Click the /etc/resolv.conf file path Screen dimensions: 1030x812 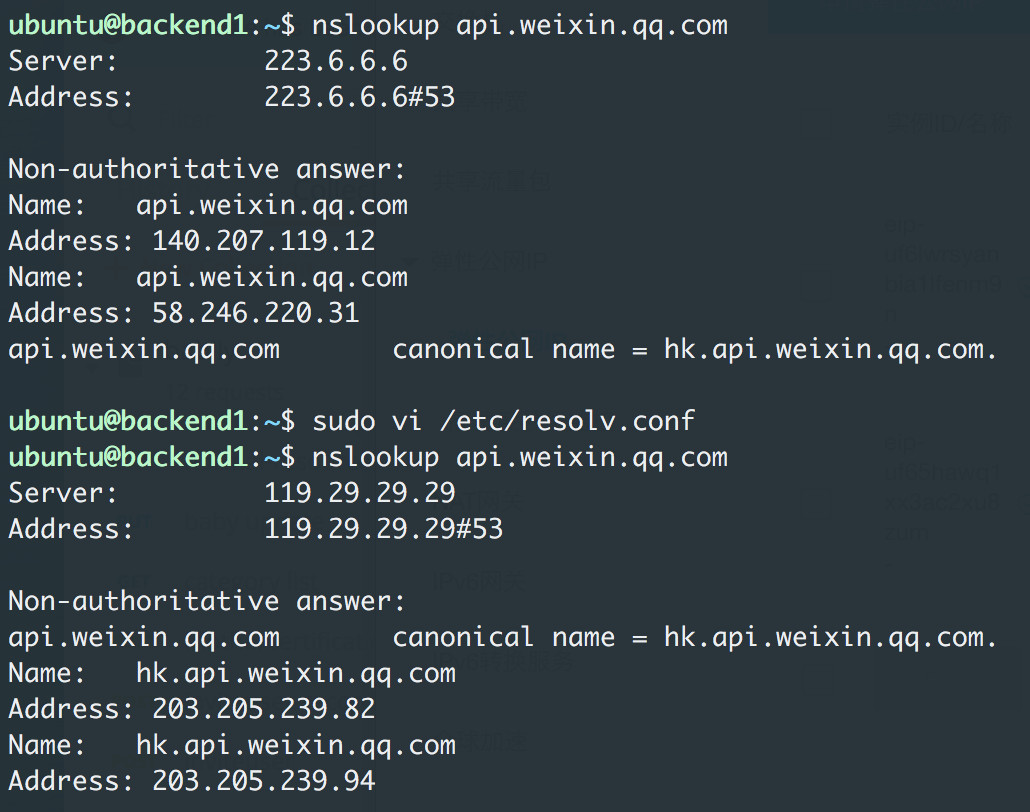(x=567, y=421)
